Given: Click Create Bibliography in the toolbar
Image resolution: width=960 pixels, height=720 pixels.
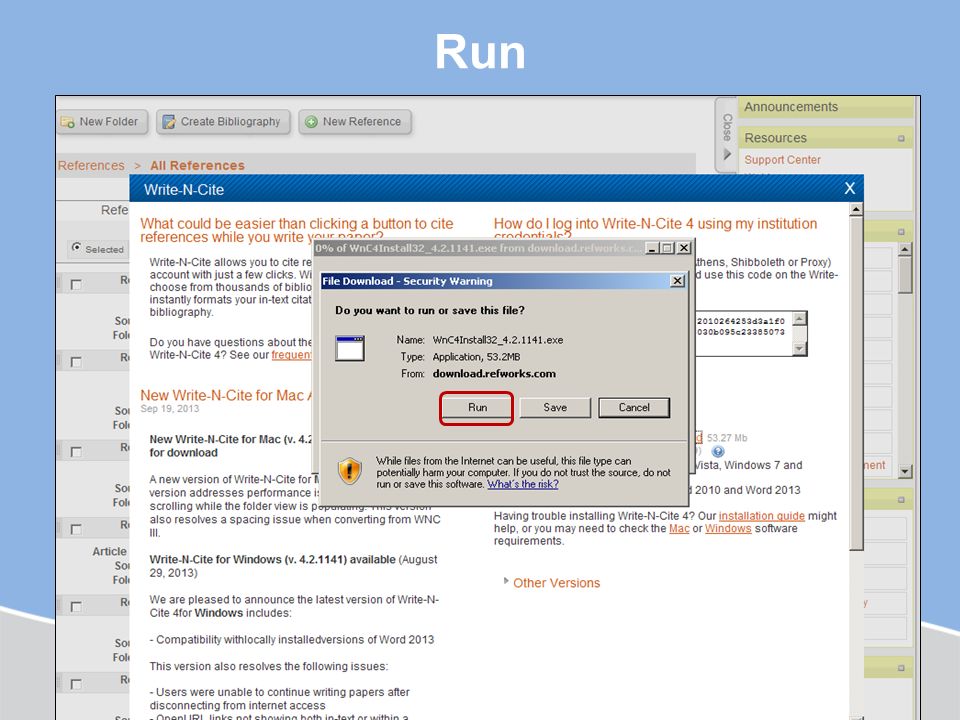Looking at the screenshot, I should [223, 122].
